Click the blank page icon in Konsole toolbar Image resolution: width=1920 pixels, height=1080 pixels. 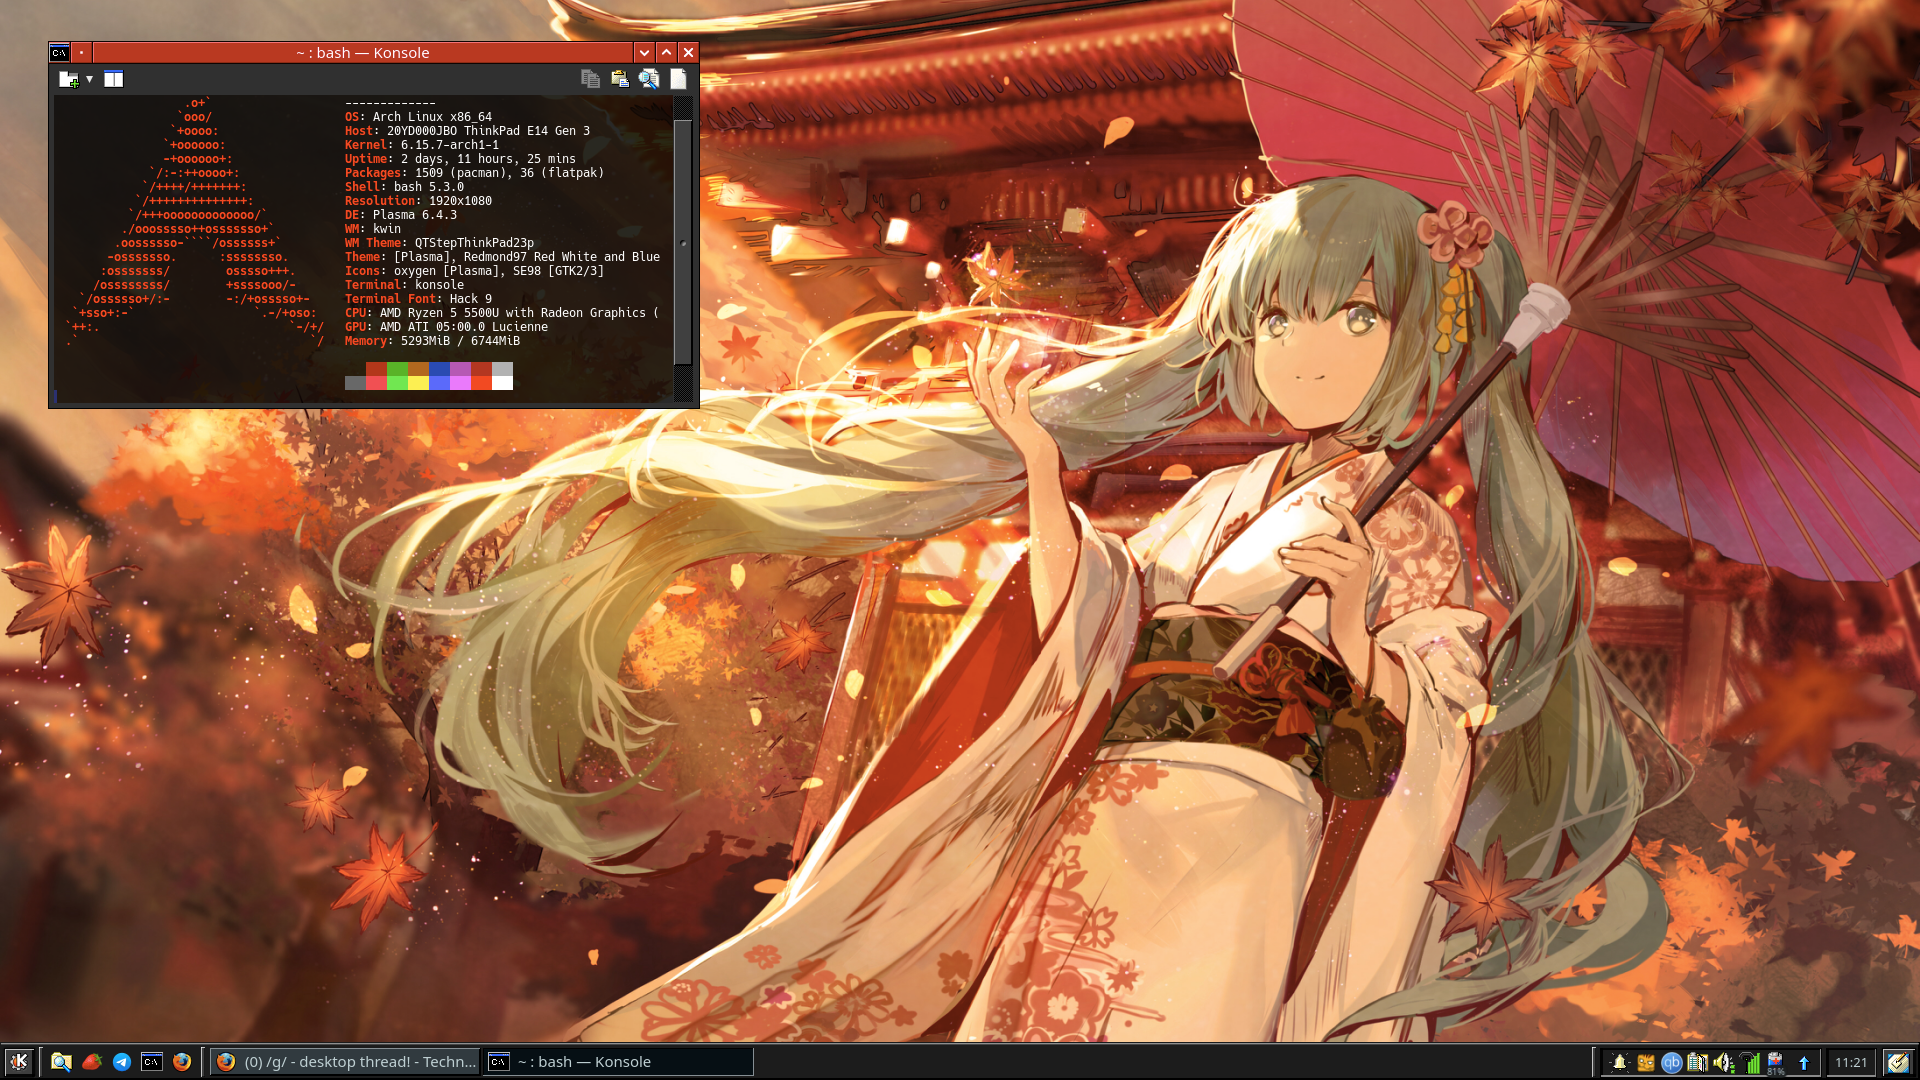678,79
